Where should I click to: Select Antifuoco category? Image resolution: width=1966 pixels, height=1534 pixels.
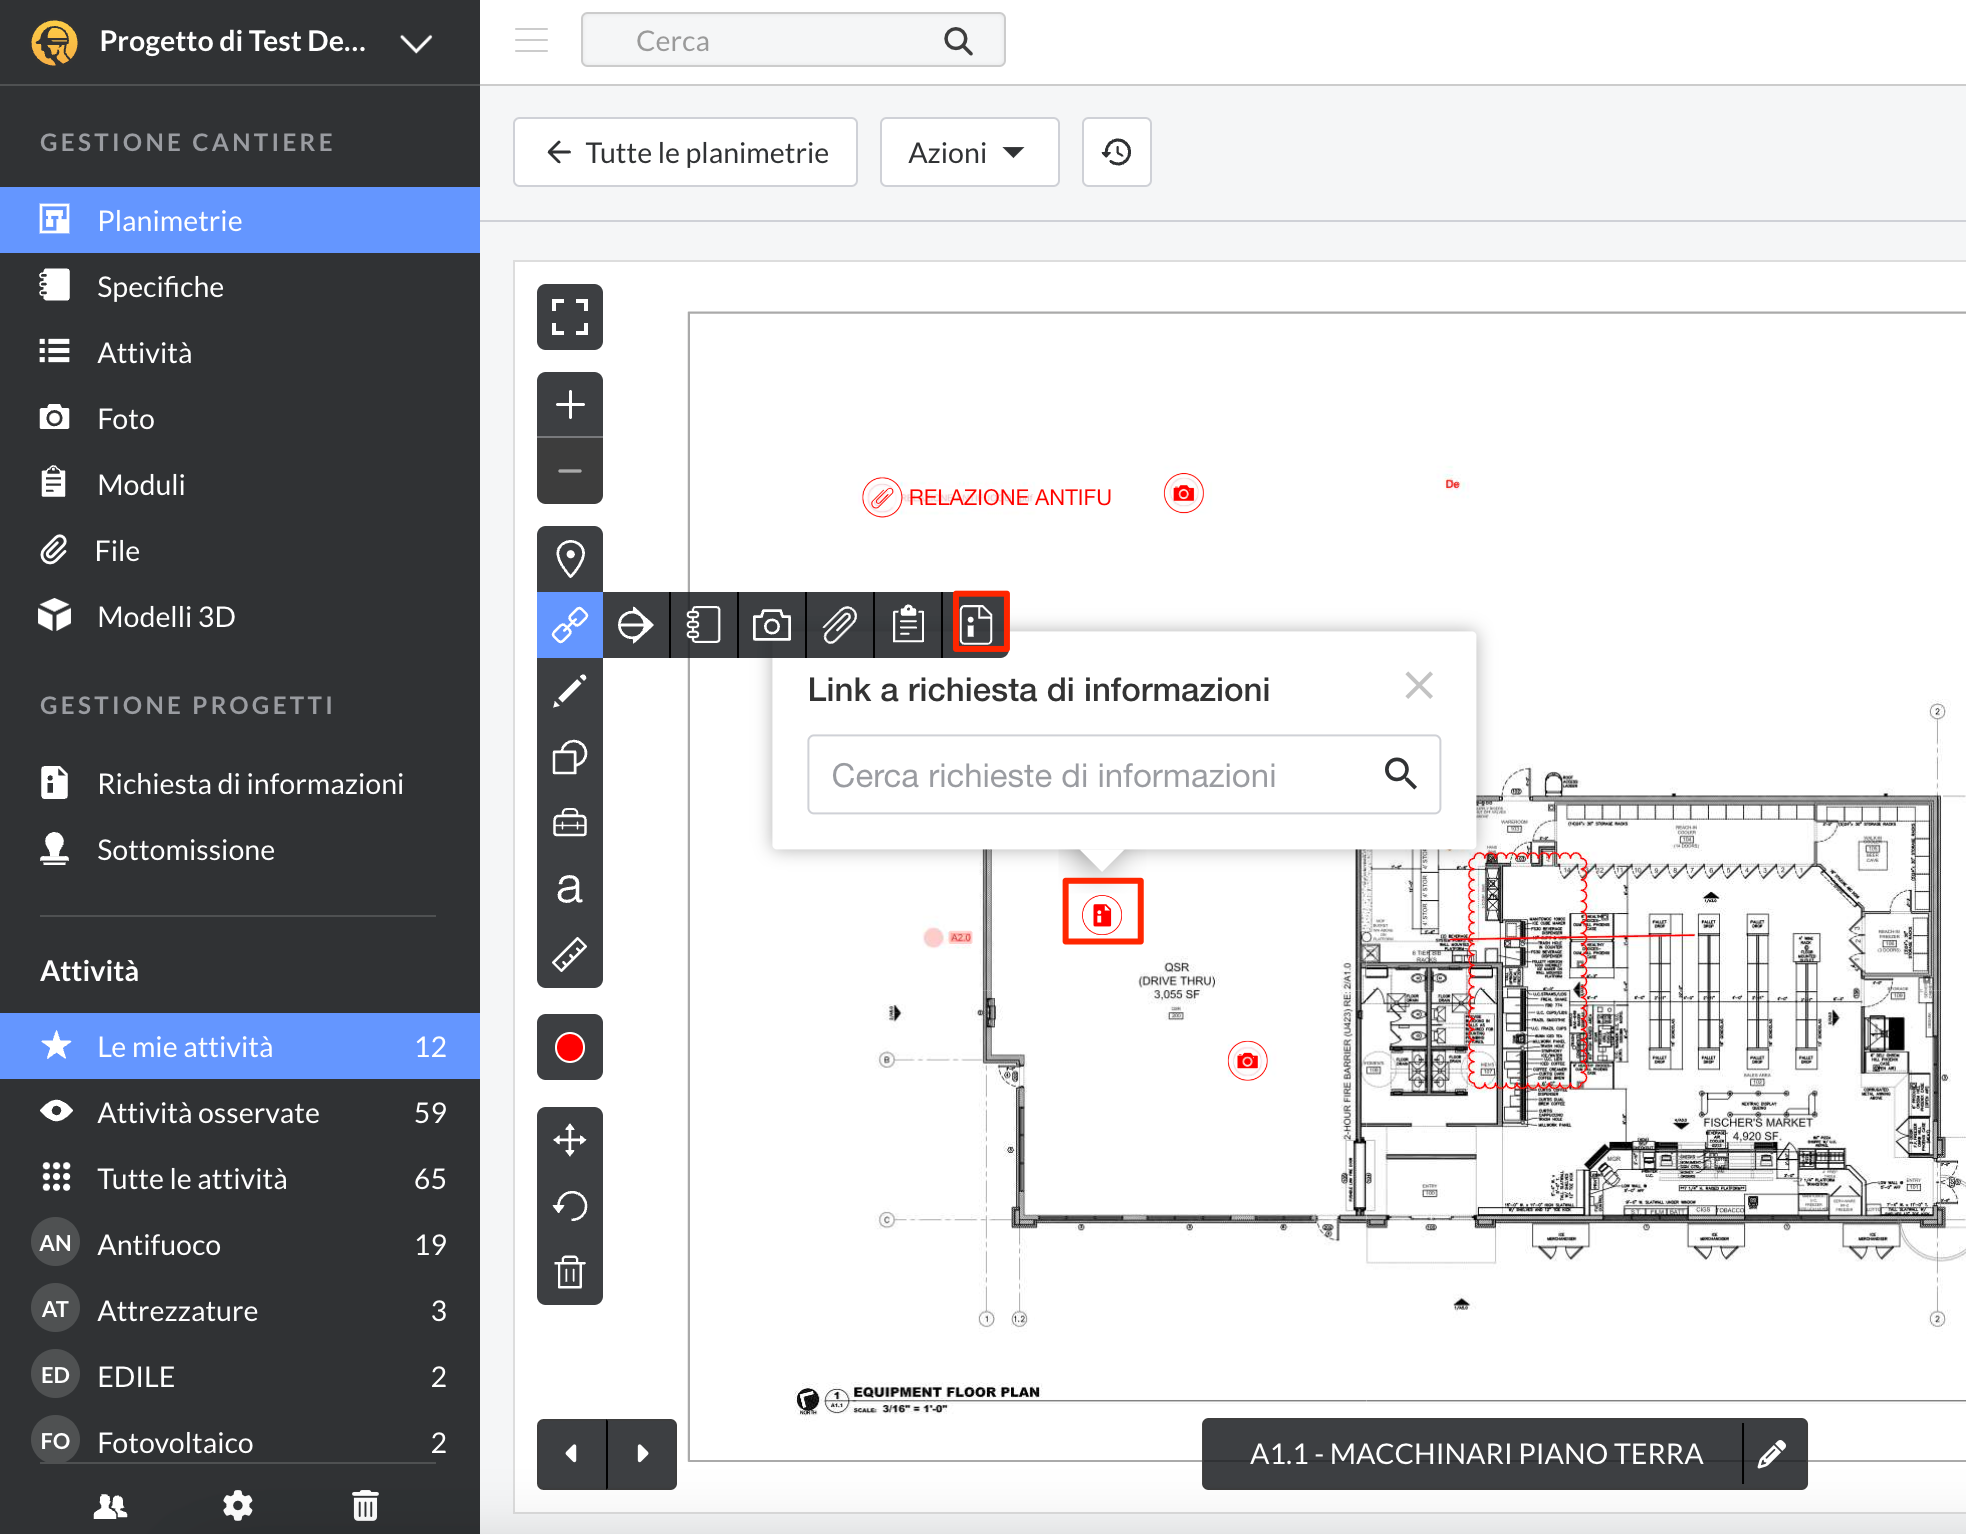pos(240,1244)
